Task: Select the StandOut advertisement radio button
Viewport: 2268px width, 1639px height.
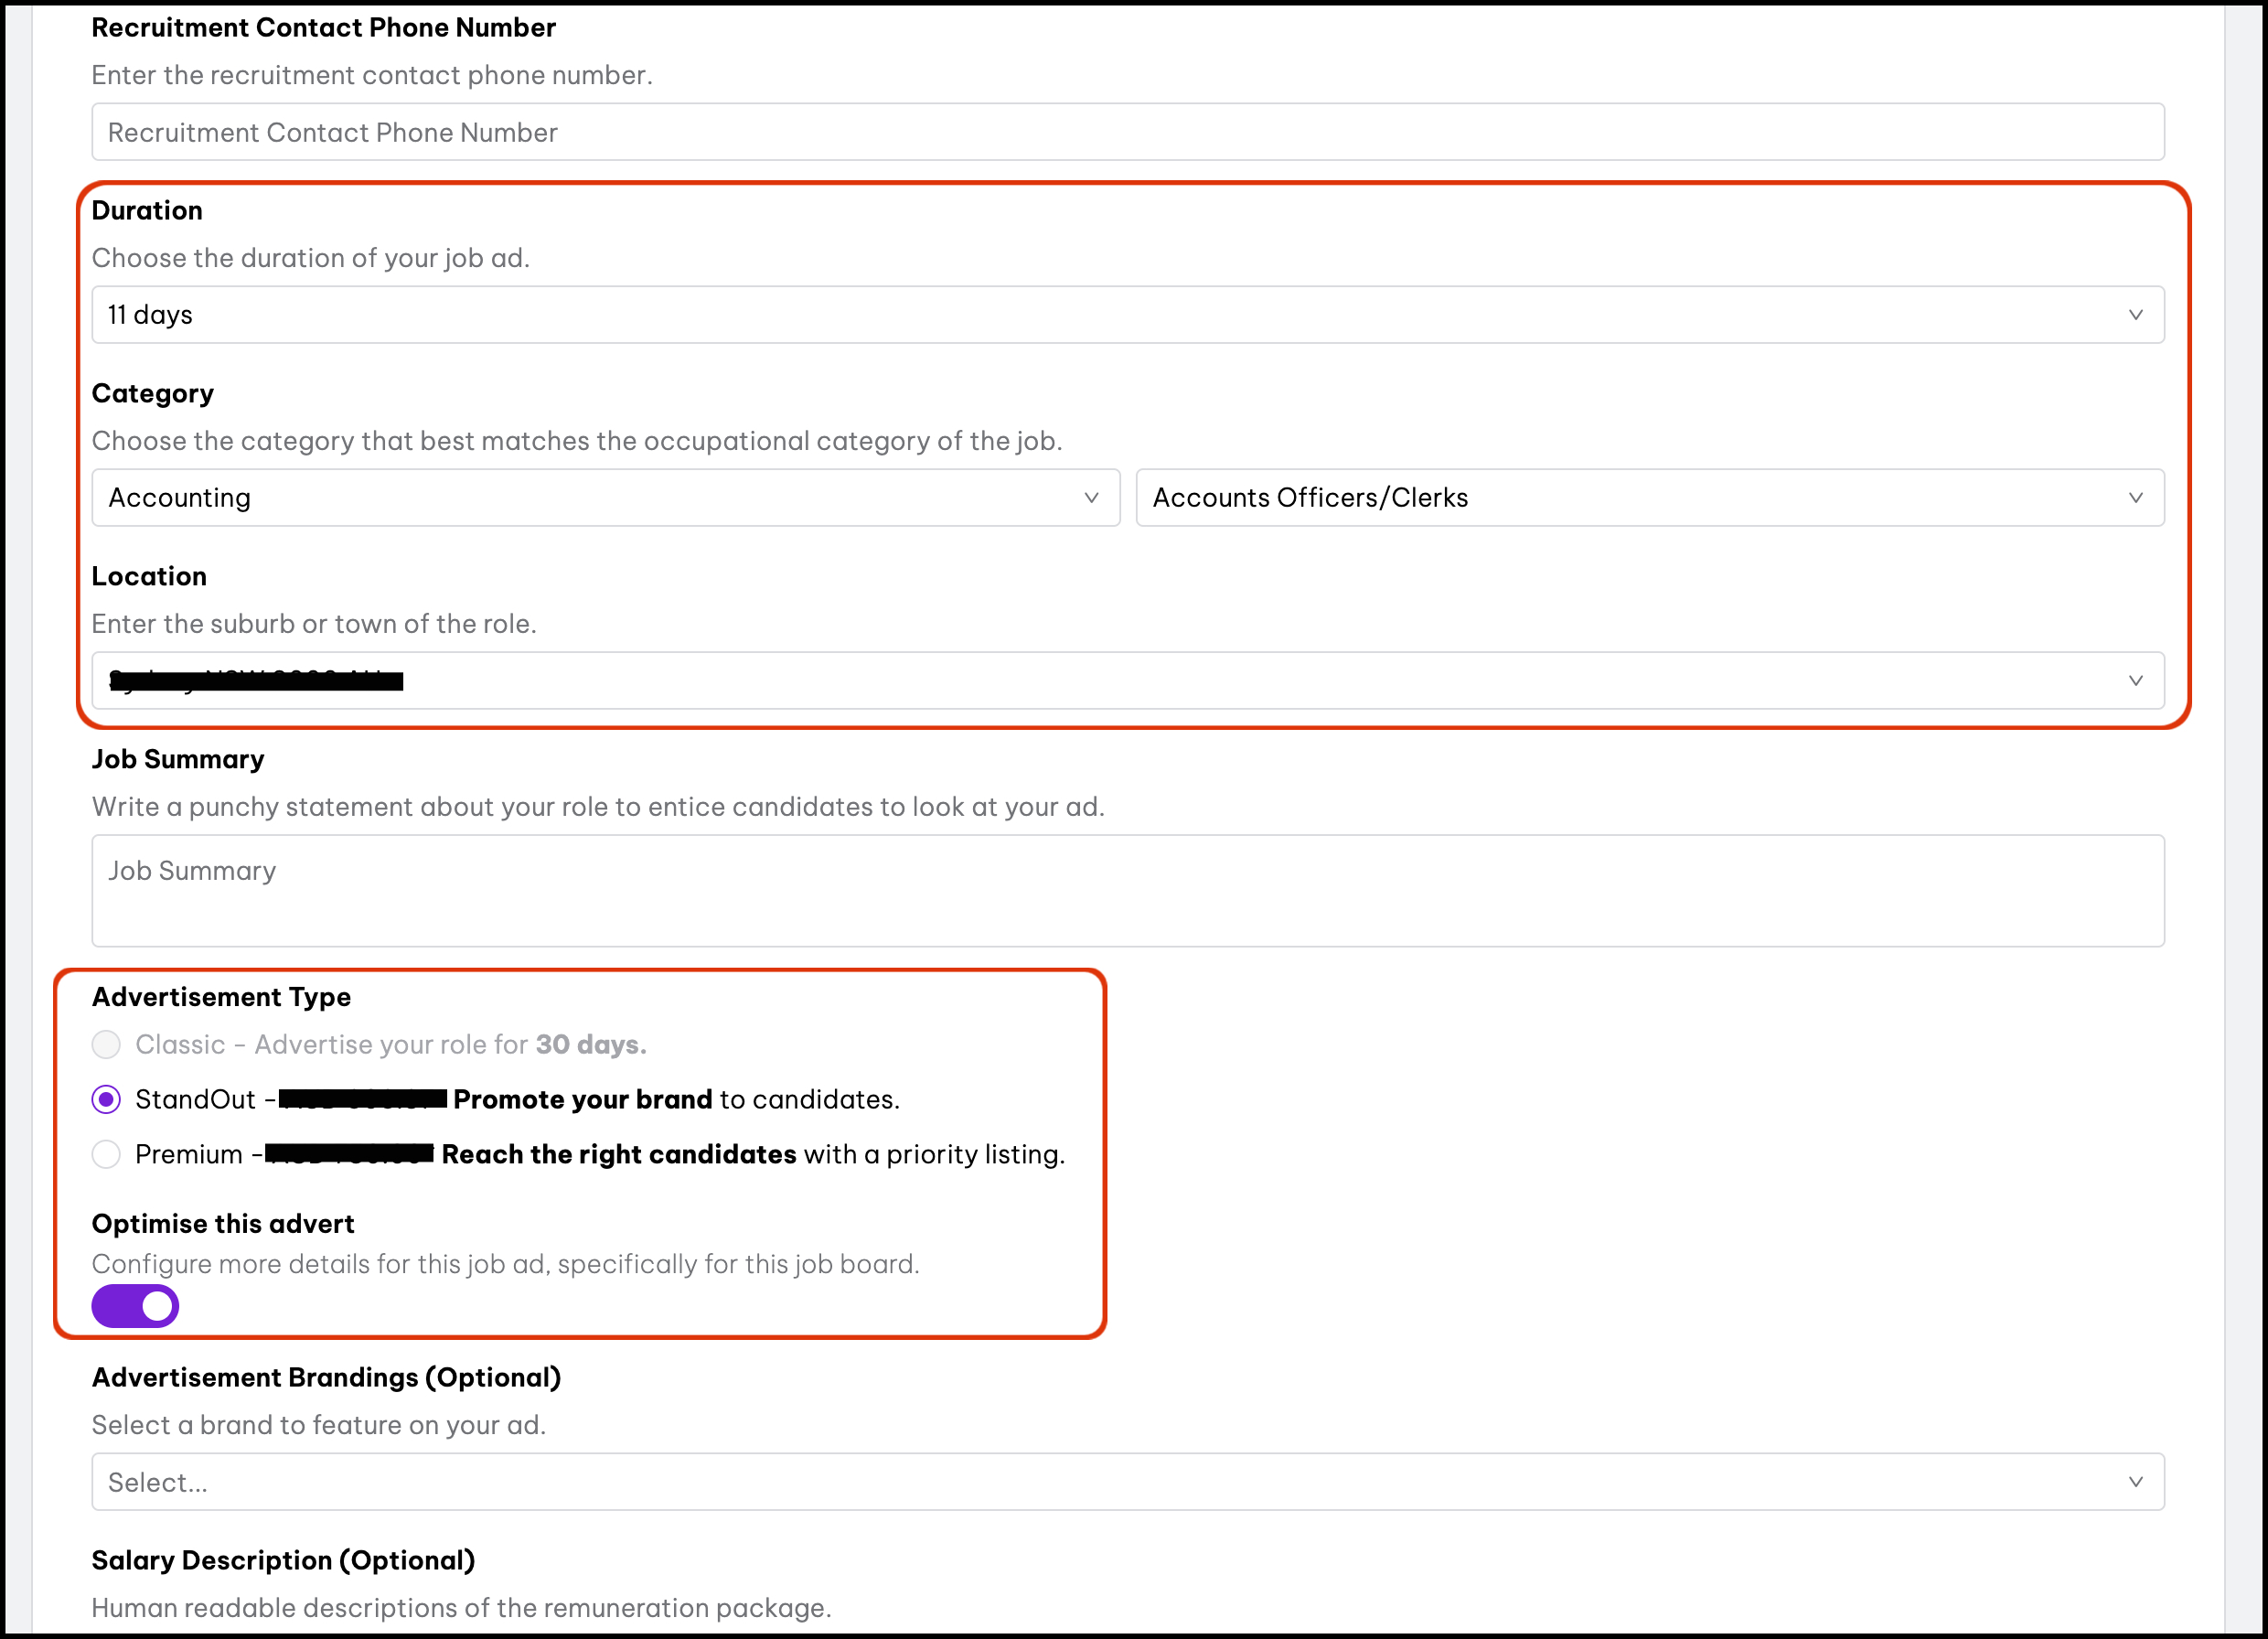Action: click(x=106, y=1100)
